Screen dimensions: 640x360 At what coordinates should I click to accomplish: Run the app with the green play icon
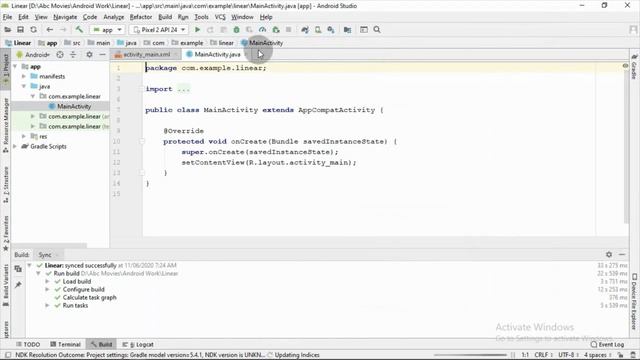coord(197,30)
